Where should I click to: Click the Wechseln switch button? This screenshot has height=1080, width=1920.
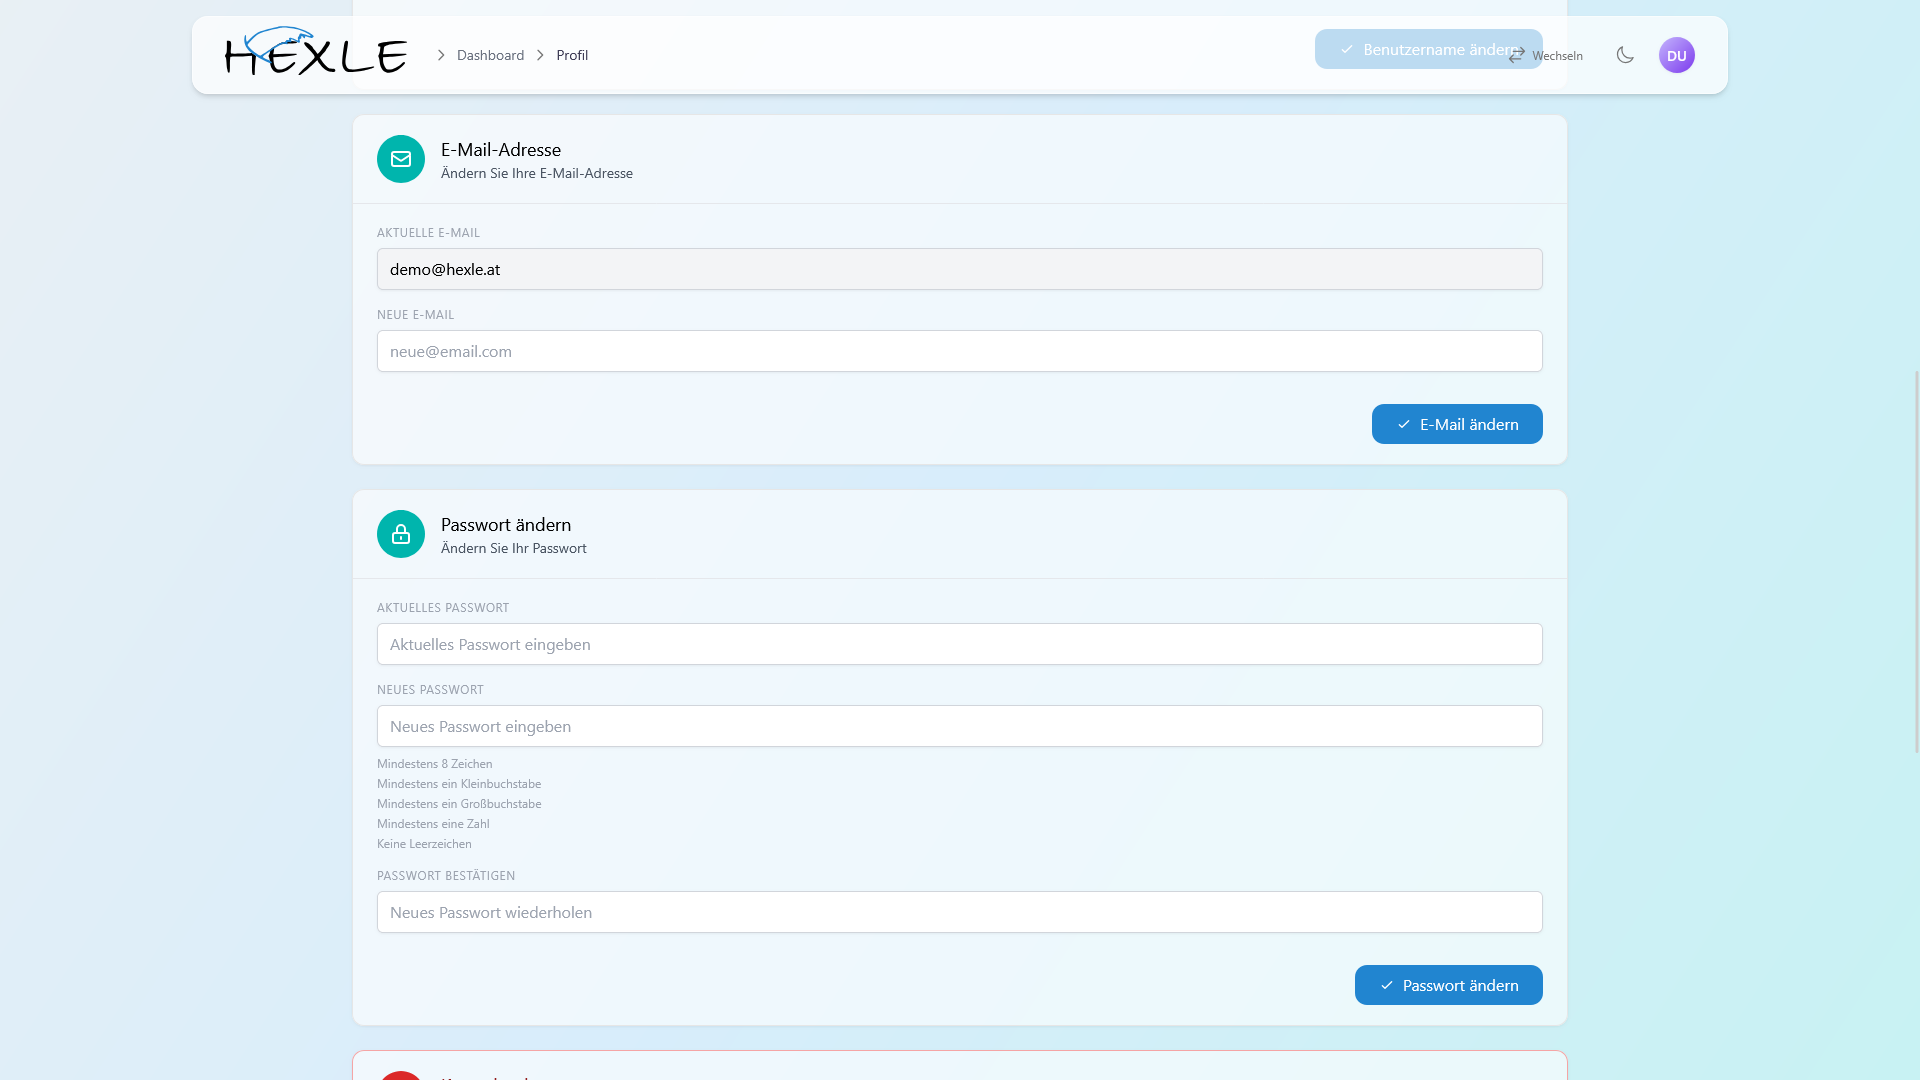pos(1545,55)
